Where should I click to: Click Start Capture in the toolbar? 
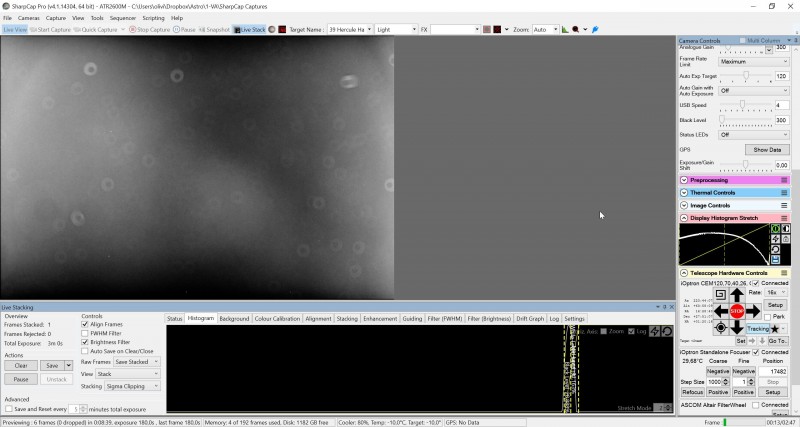point(50,30)
